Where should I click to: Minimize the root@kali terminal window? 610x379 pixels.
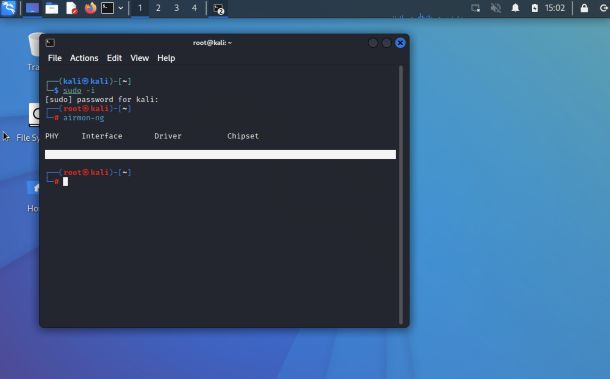point(373,43)
